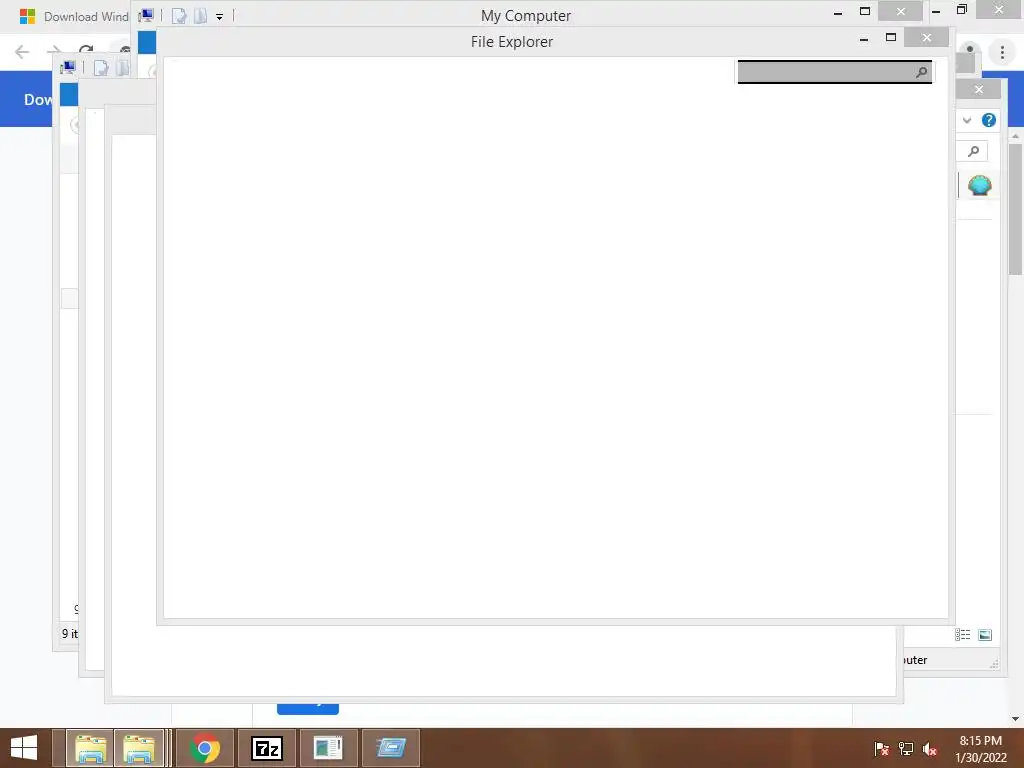The height and width of the screenshot is (768, 1024).
Task: Expand the ribbon chevron in rear explorer window
Action: coord(967,120)
